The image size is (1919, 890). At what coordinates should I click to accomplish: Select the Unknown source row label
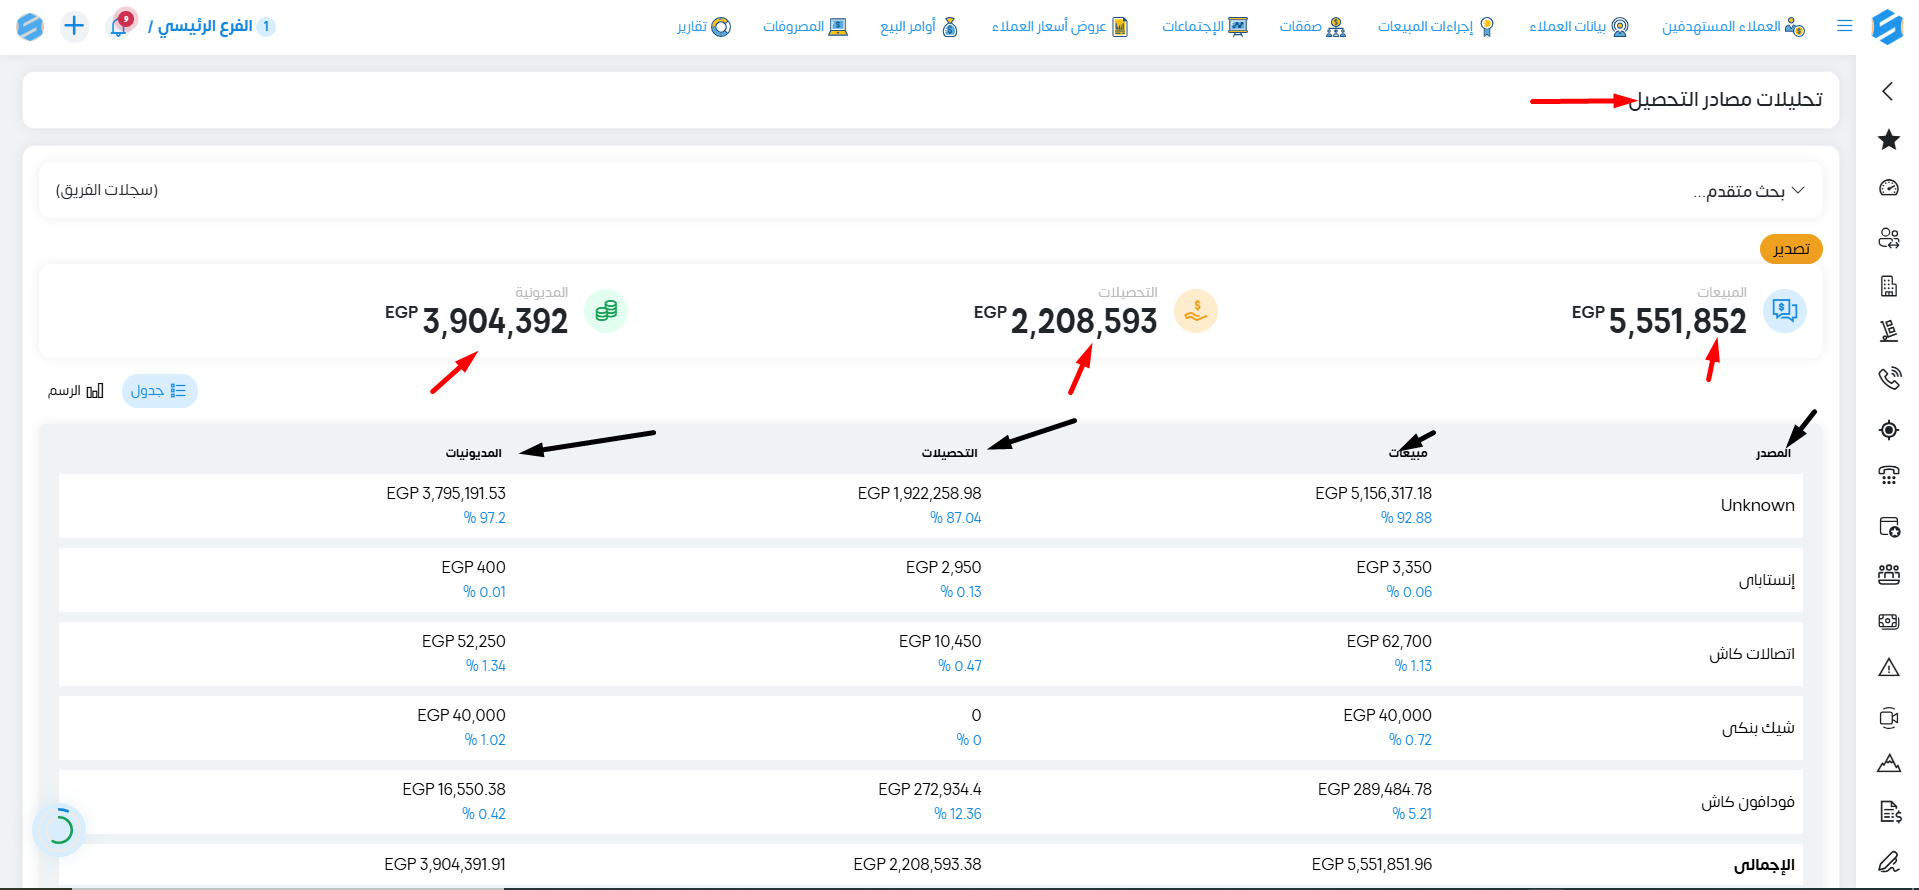(x=1757, y=506)
